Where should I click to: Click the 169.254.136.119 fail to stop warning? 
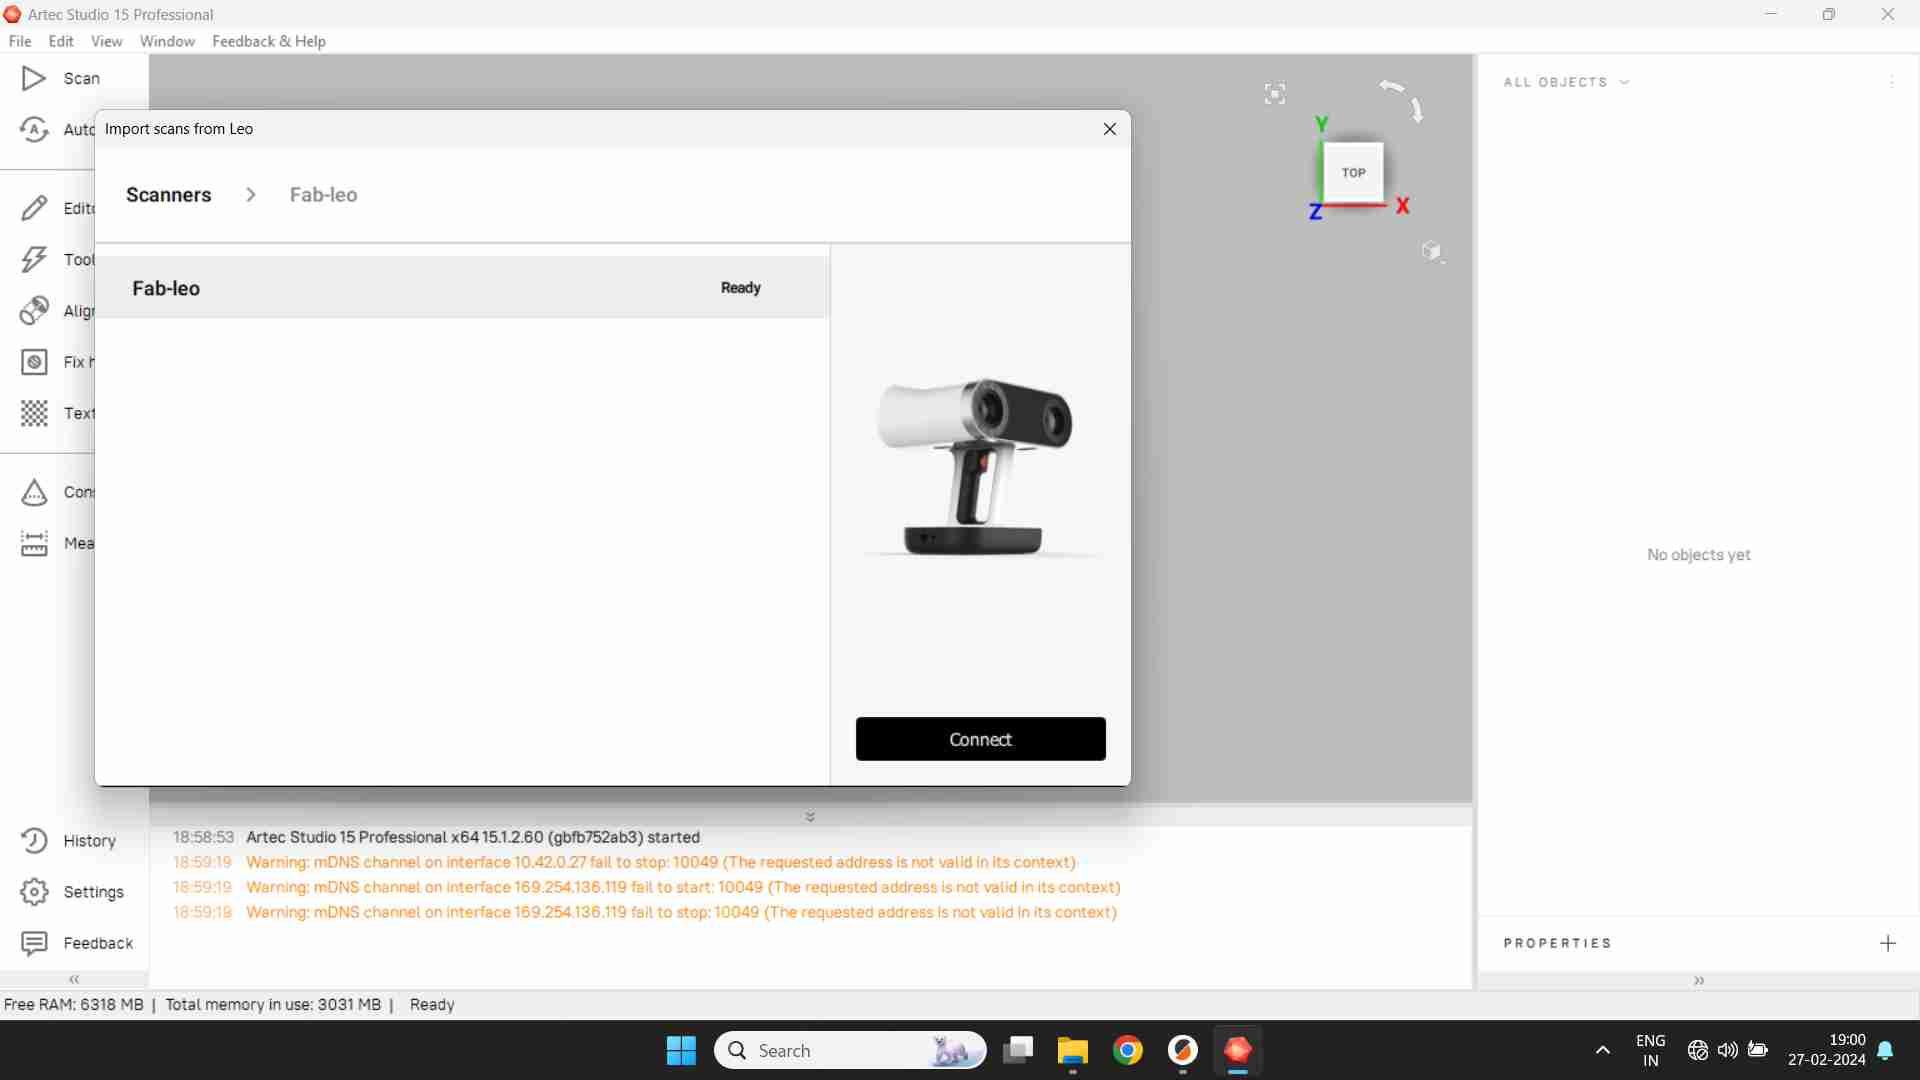point(681,912)
